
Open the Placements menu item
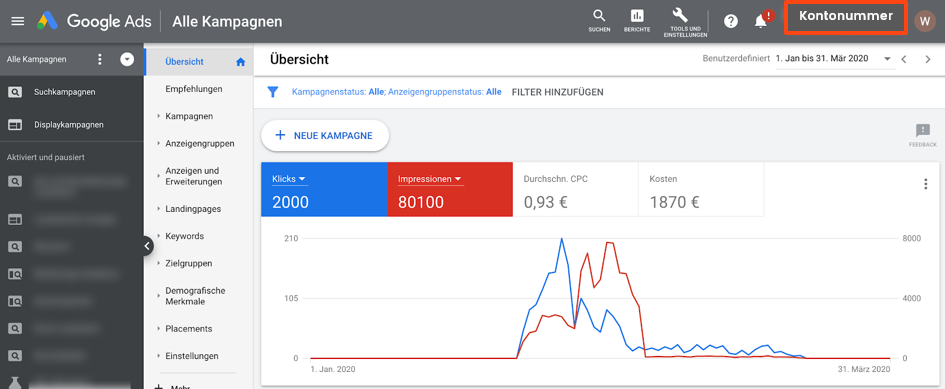[189, 329]
